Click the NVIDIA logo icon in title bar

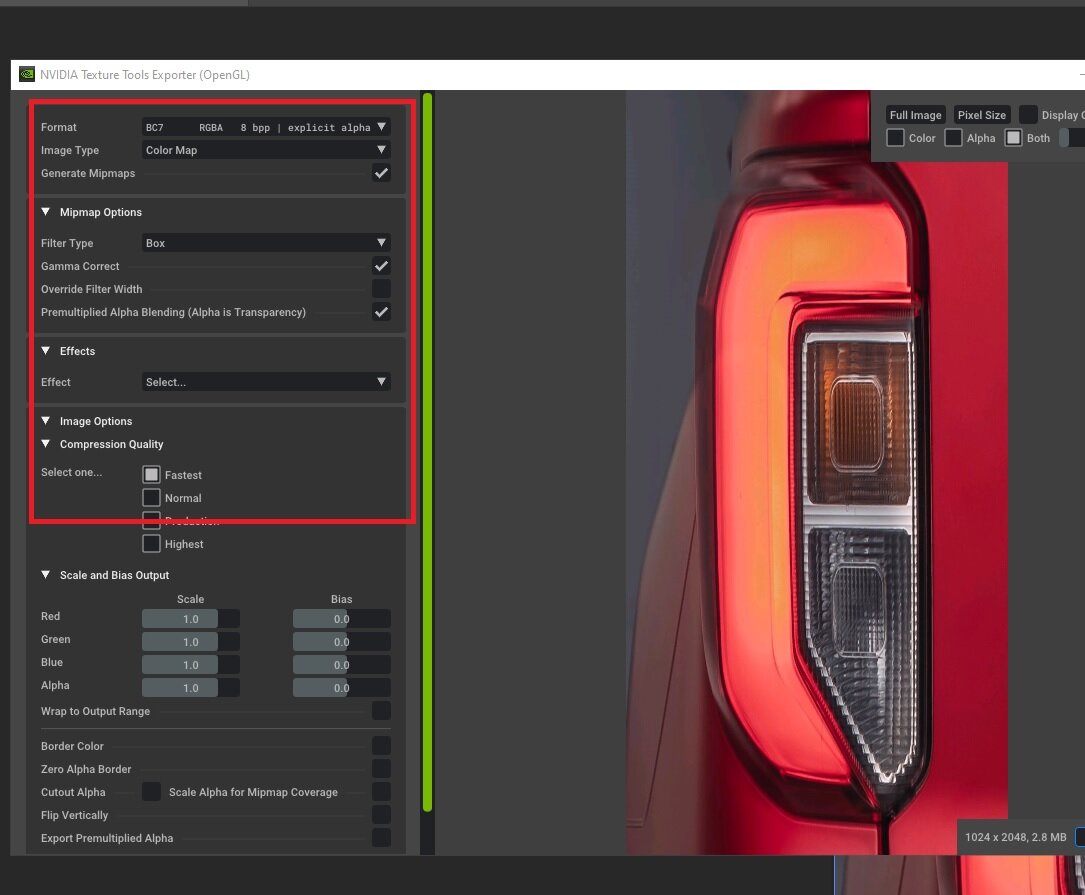point(27,74)
